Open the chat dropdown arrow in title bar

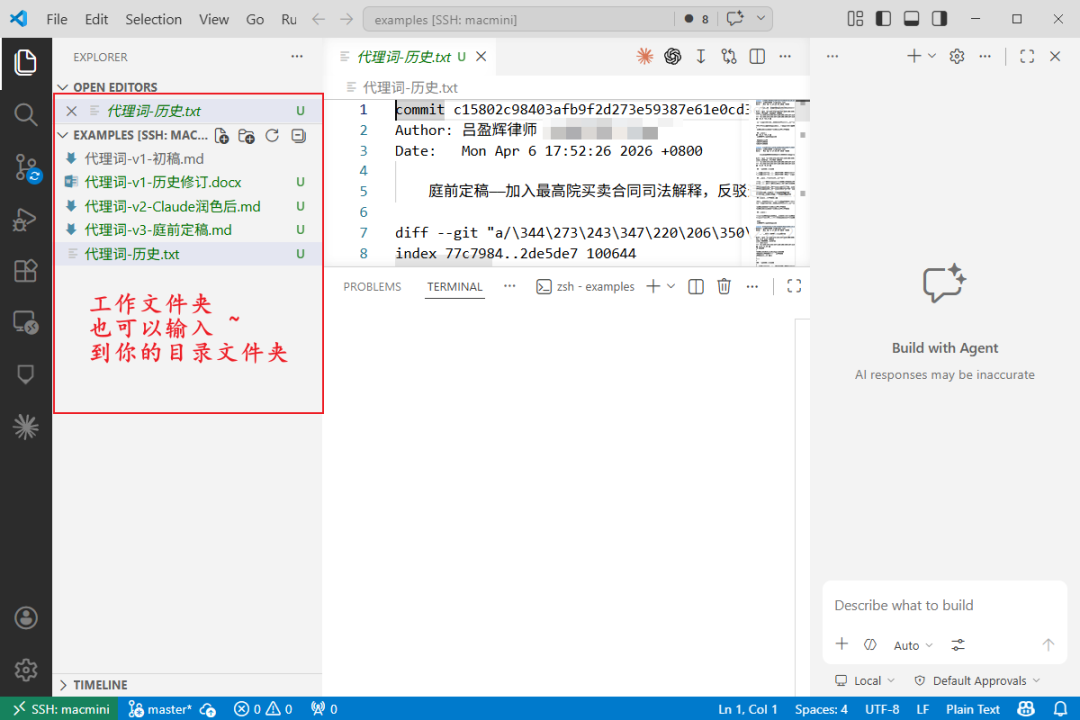760,19
